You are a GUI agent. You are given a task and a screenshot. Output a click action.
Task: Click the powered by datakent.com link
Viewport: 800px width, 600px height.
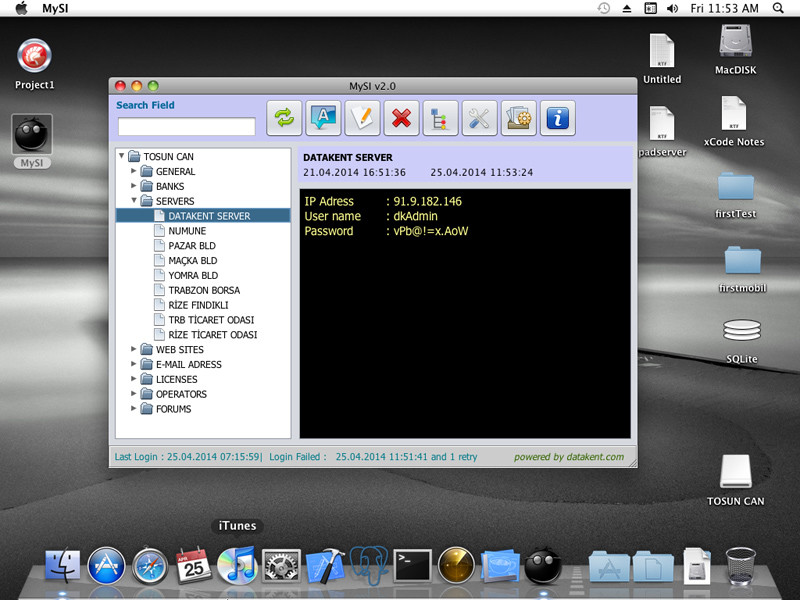(569, 457)
